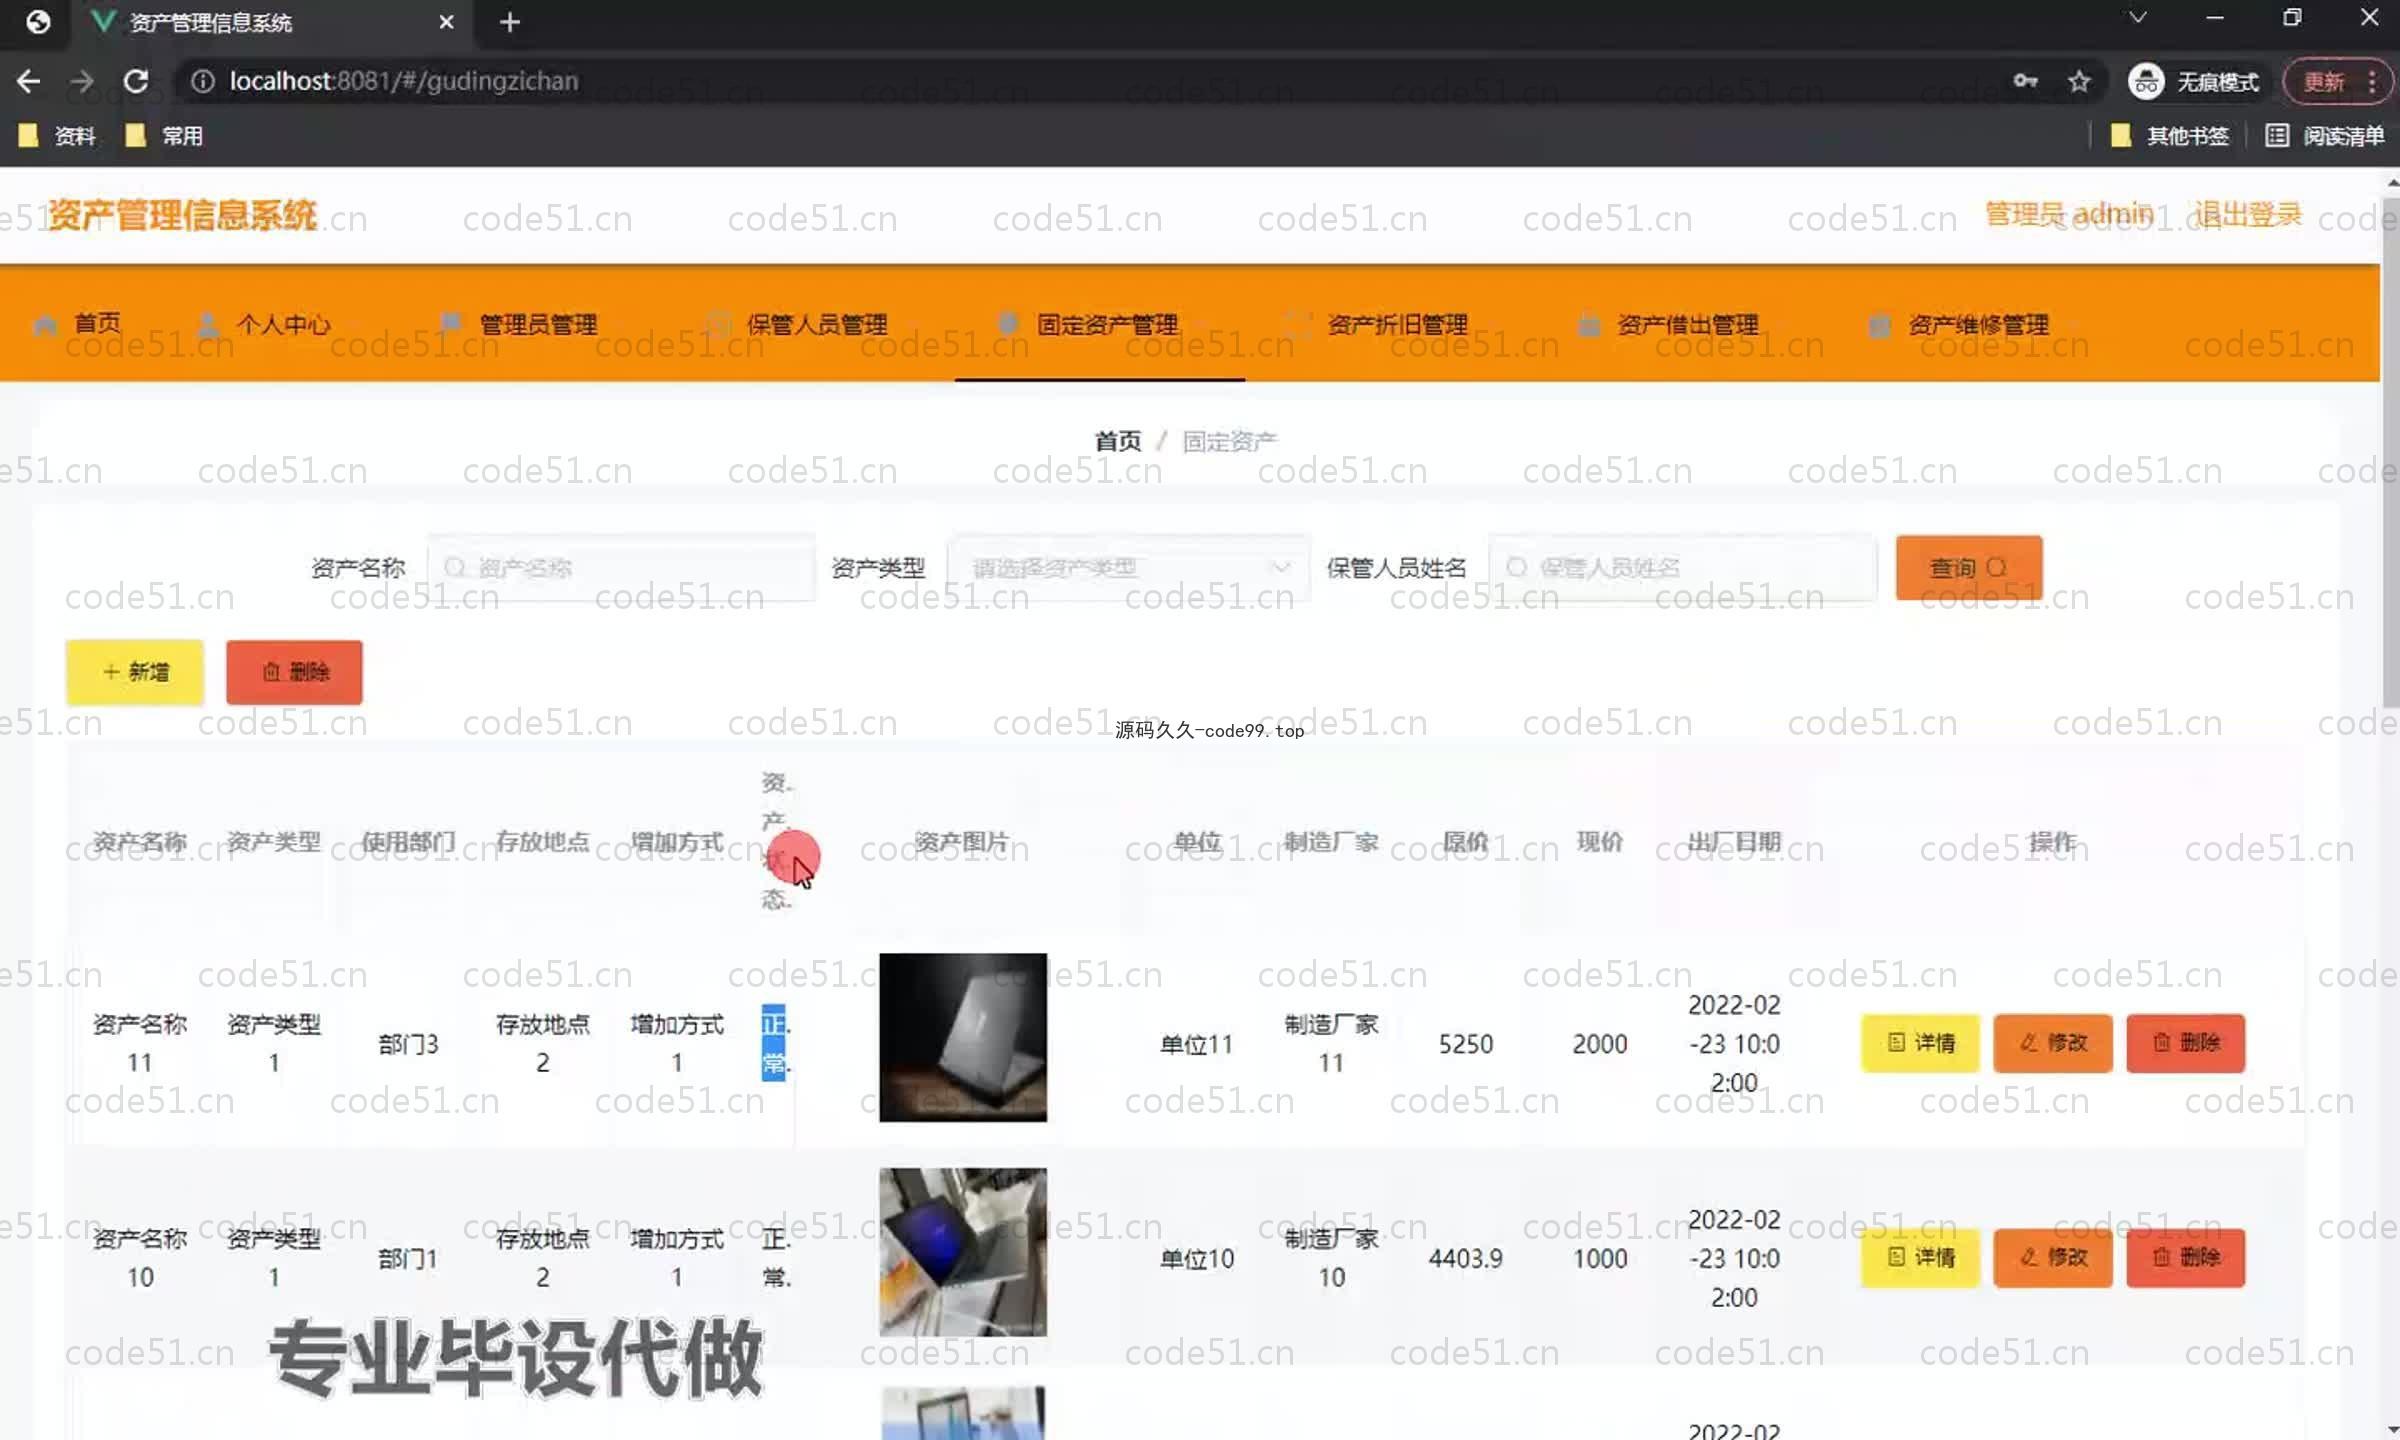Click the browser reload icon

[136, 81]
